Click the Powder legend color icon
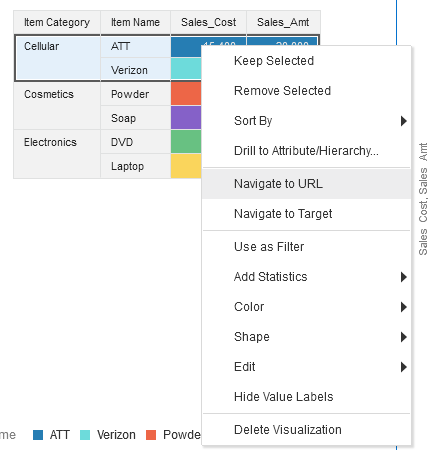 tap(151, 435)
